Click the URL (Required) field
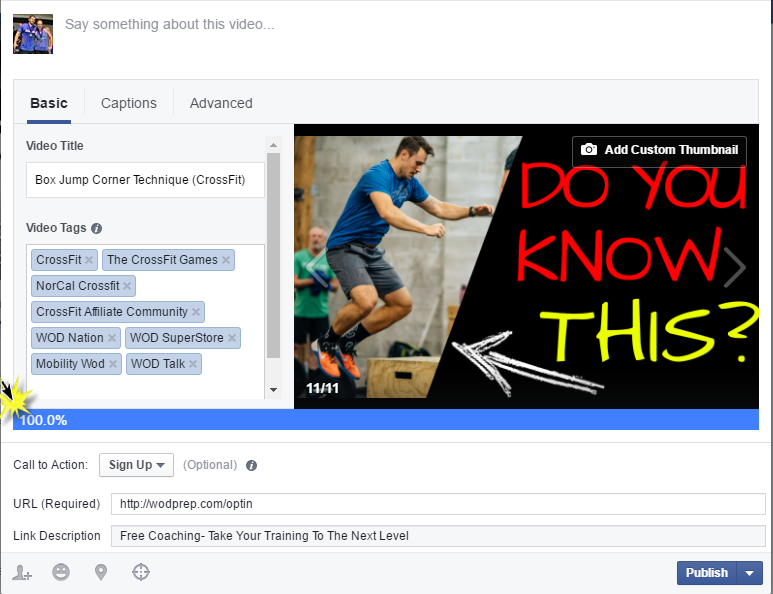Viewport: 773px width, 594px height. (x=438, y=504)
